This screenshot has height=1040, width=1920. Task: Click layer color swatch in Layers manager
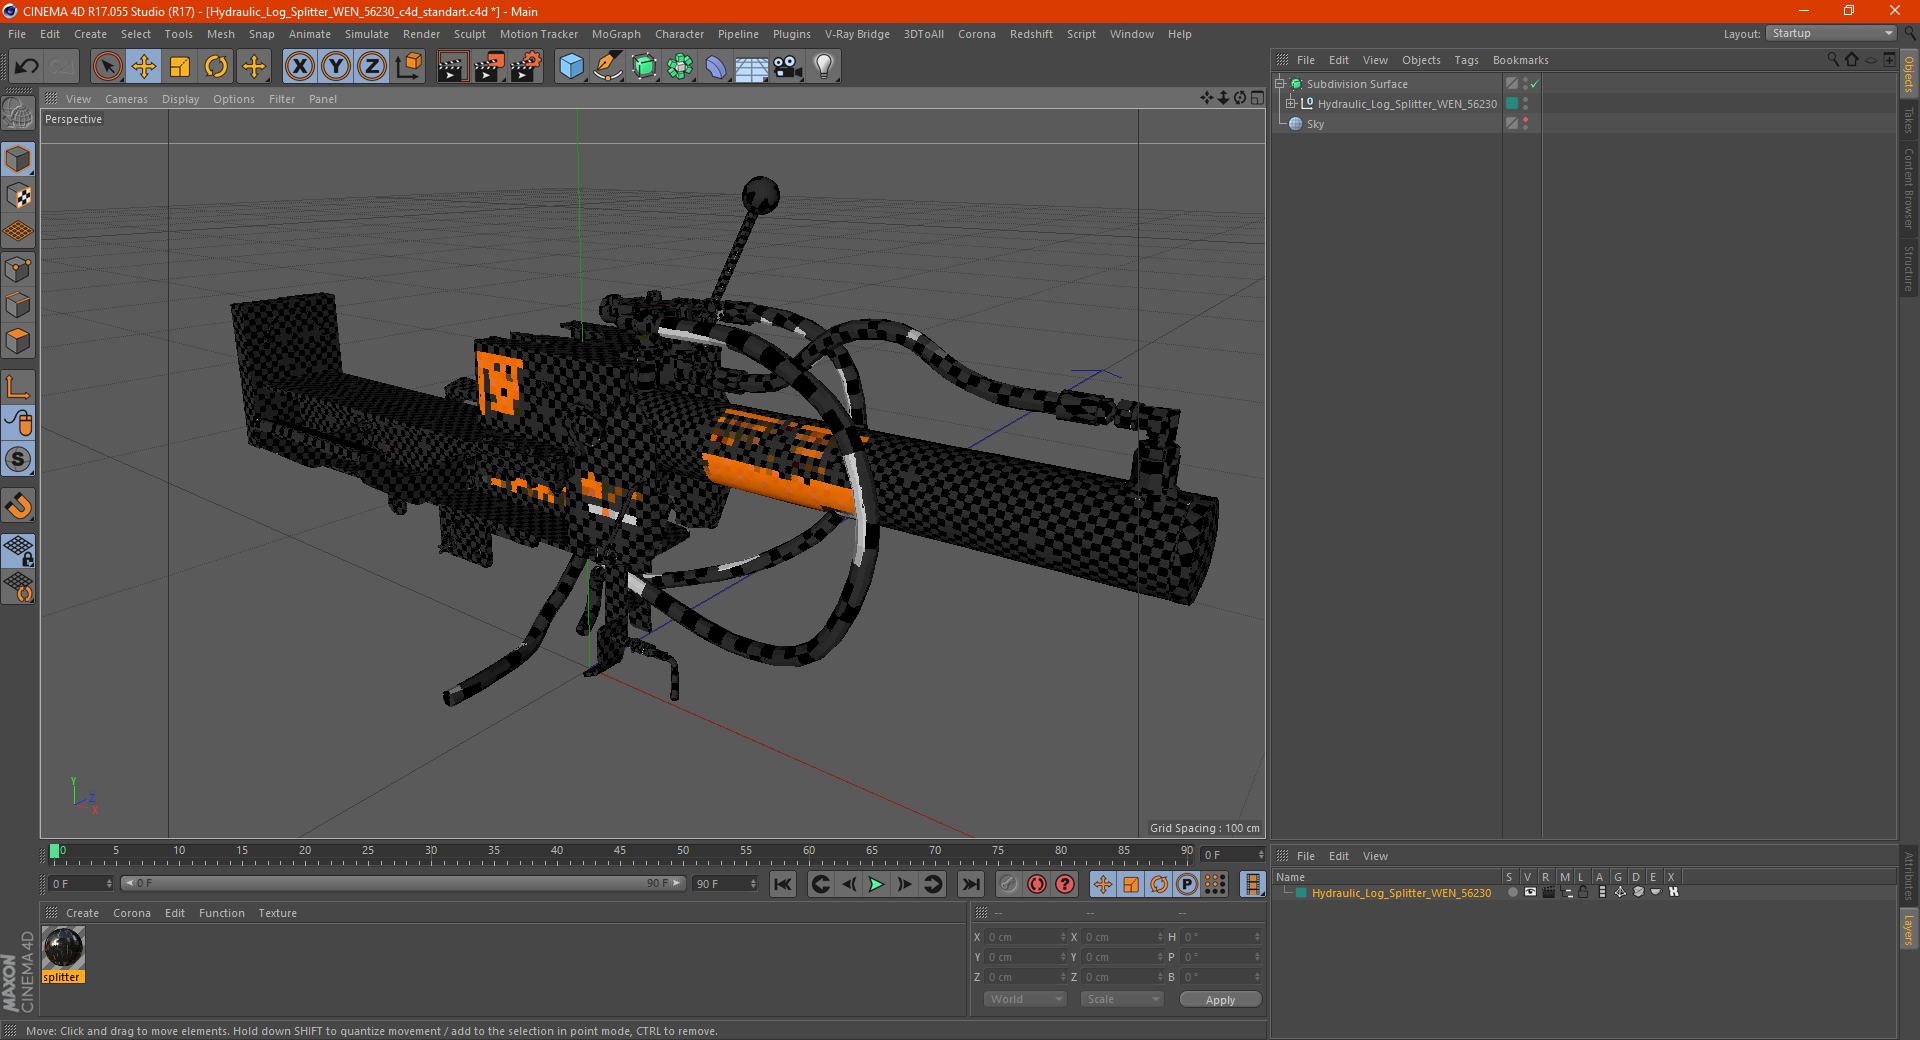pyautogui.click(x=1301, y=893)
